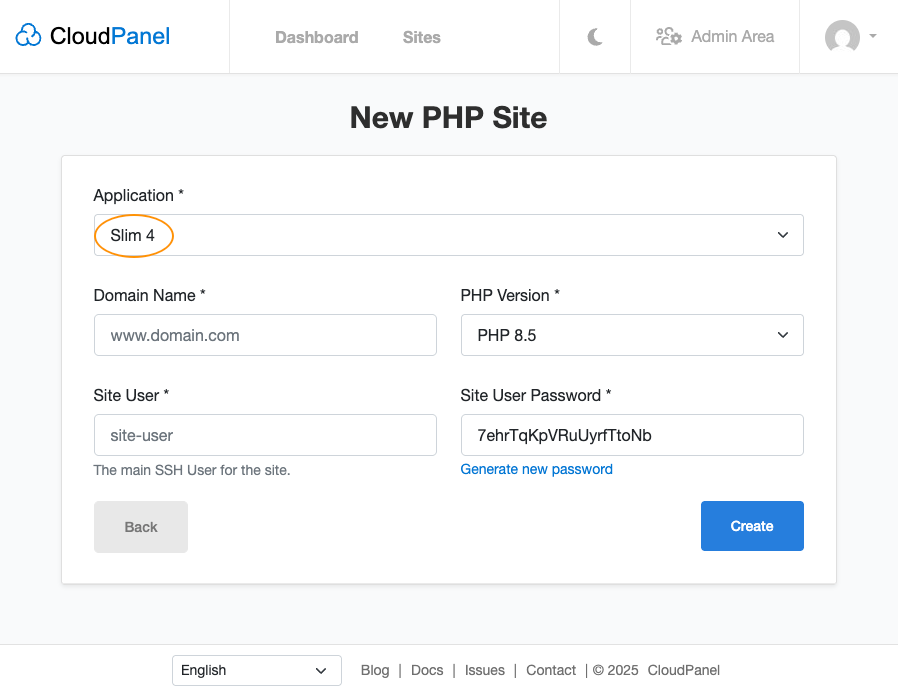
Task: Open the PHP Version dropdown
Action: (x=631, y=334)
